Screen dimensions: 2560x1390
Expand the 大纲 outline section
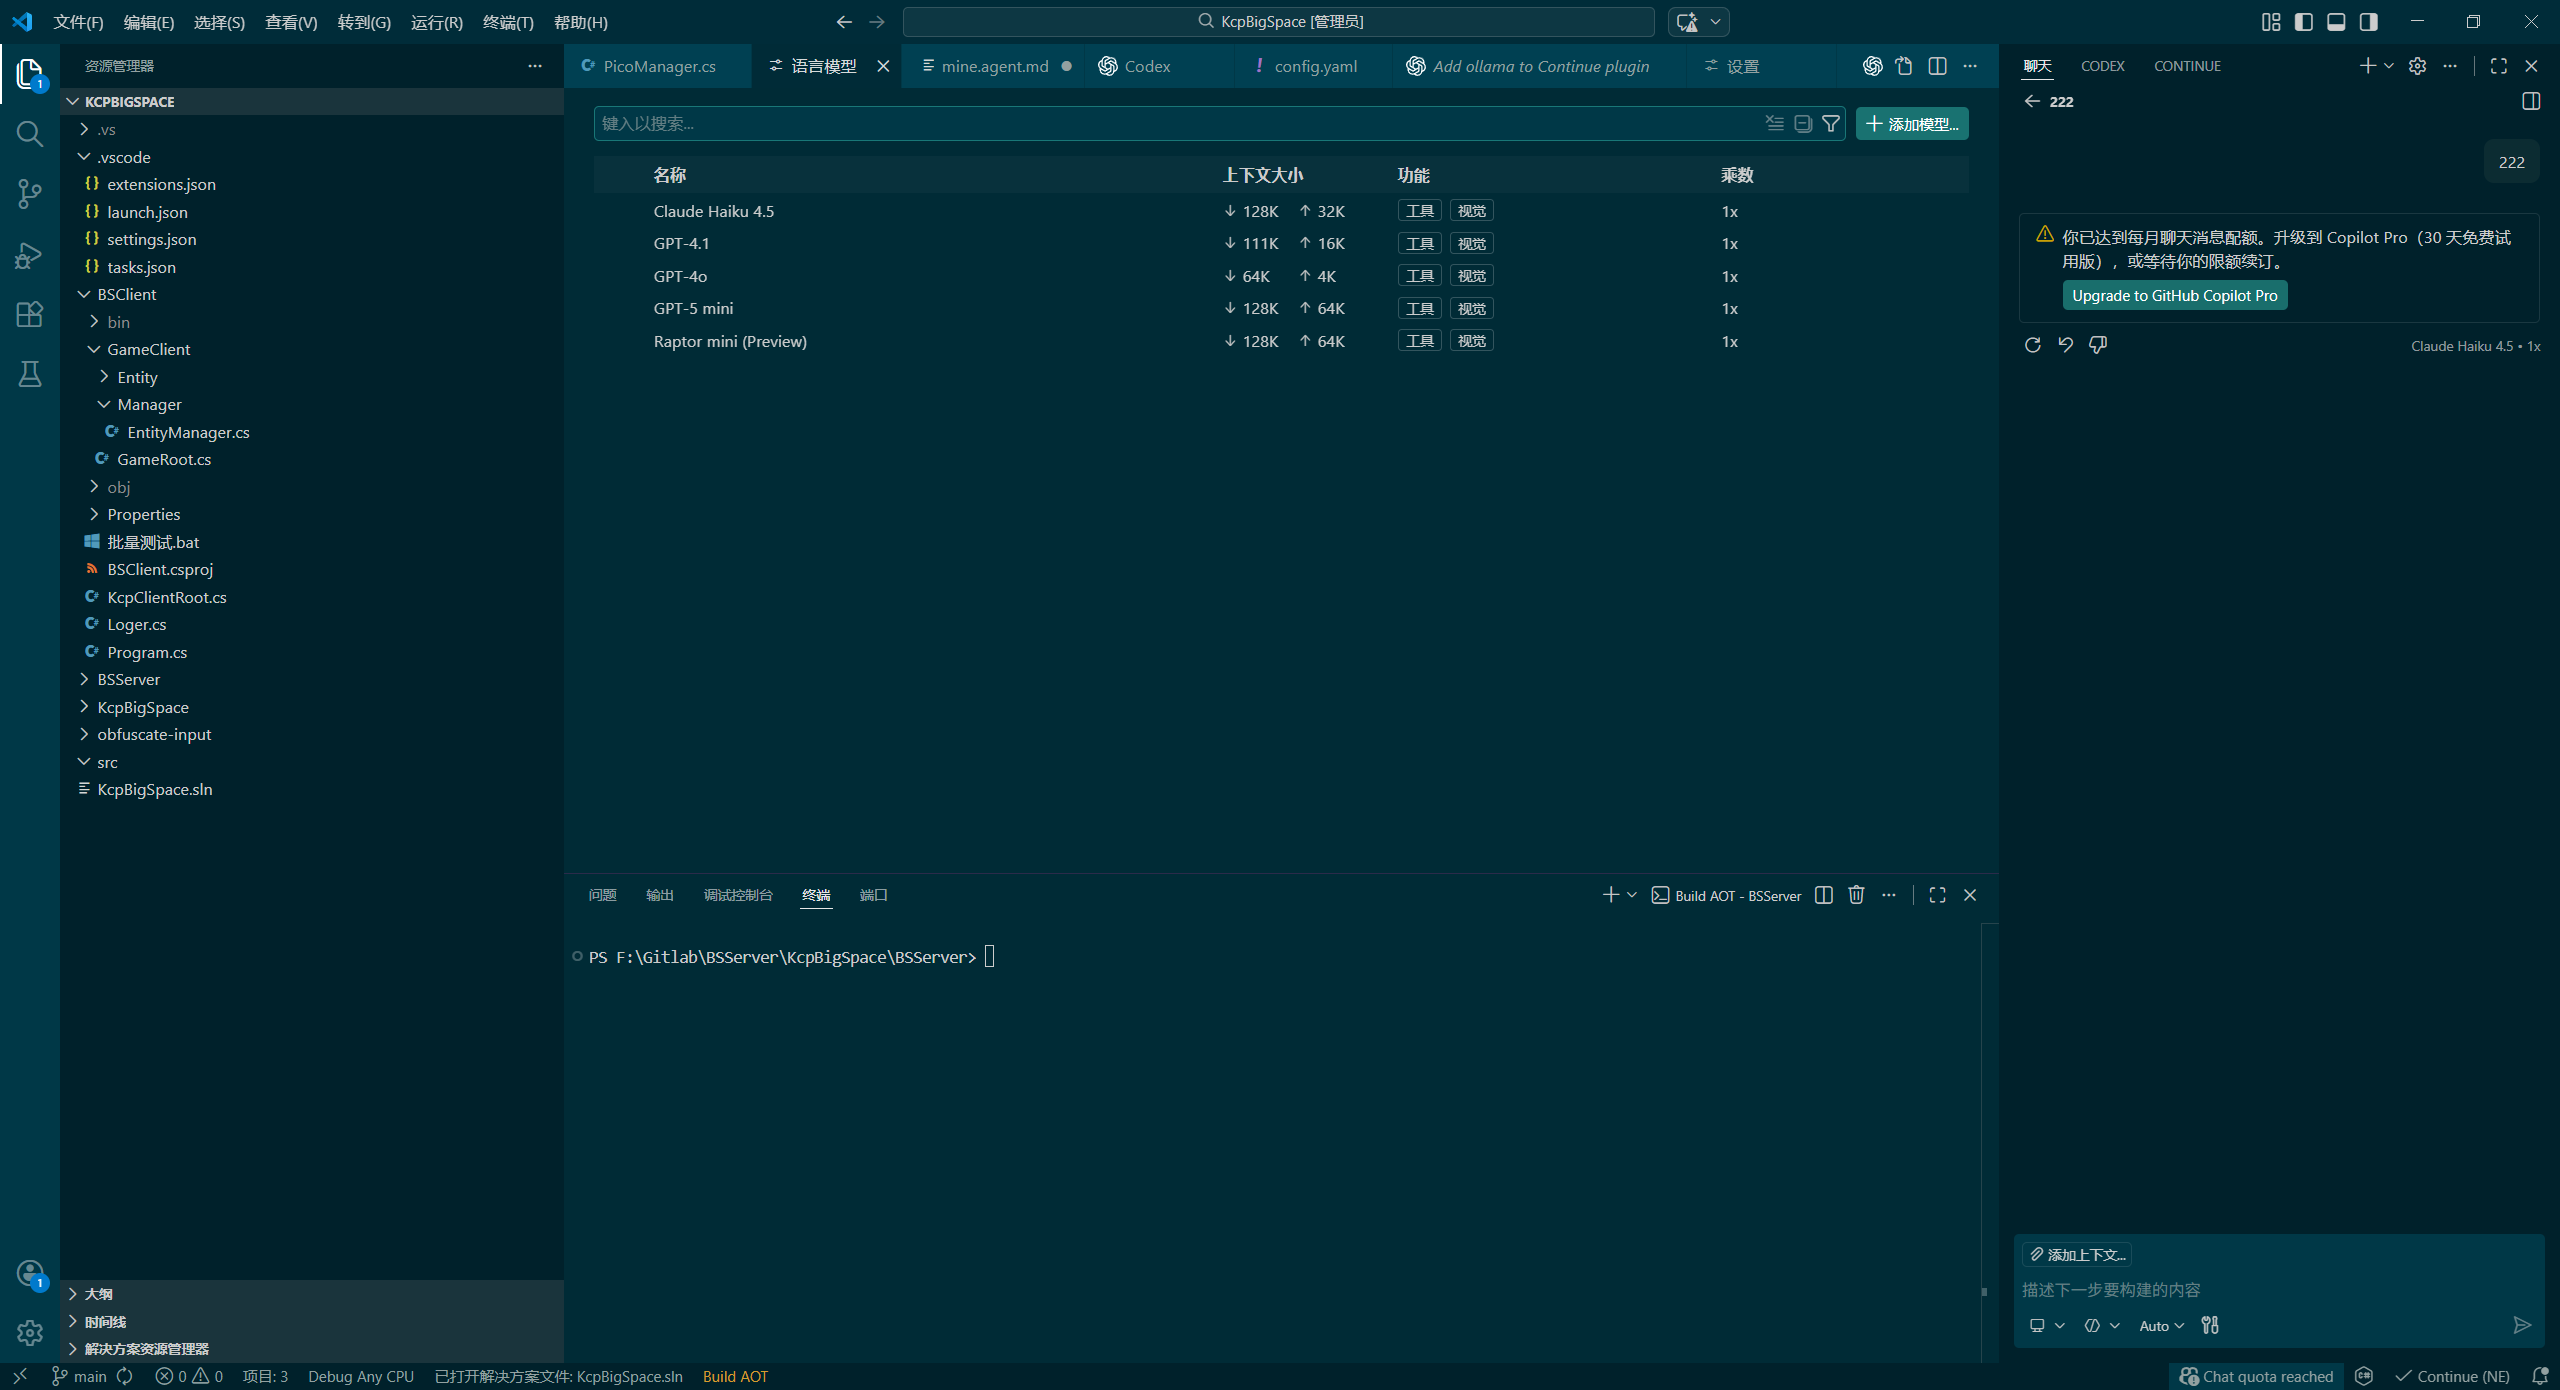312,1294
